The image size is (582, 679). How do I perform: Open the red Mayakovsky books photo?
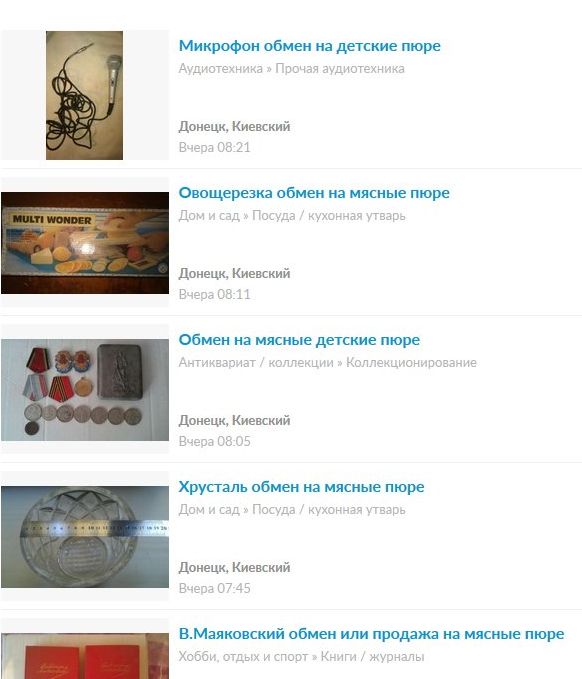click(x=85, y=656)
